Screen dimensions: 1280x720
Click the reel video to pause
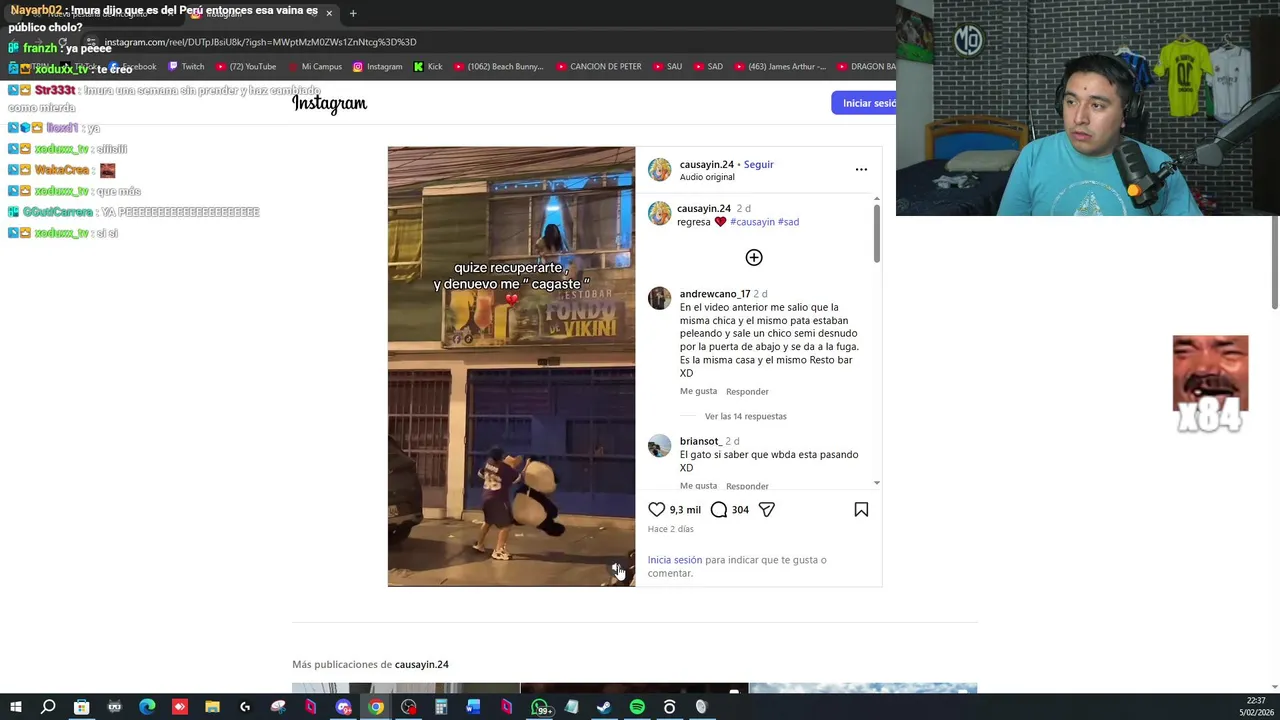[x=511, y=366]
